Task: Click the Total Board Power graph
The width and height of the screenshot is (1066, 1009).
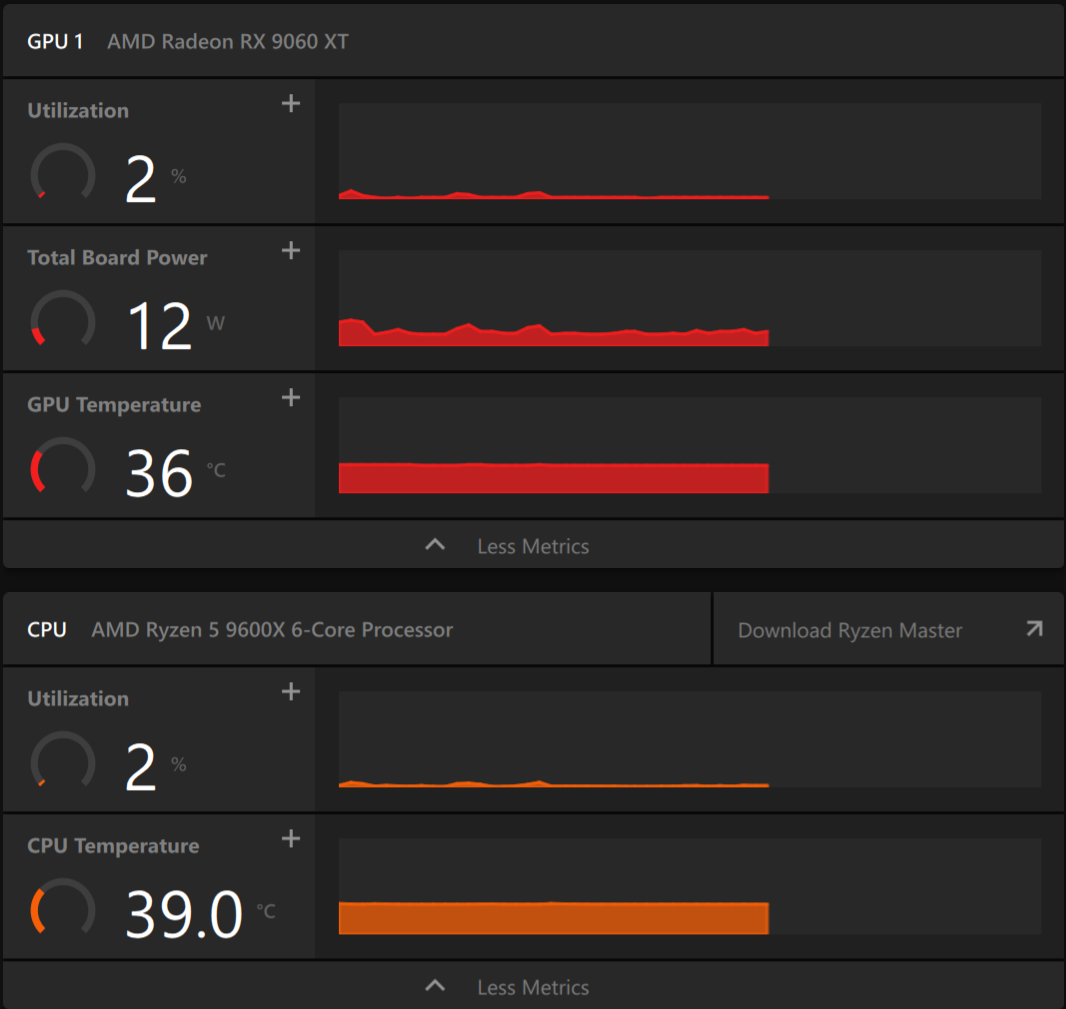Action: click(x=689, y=298)
